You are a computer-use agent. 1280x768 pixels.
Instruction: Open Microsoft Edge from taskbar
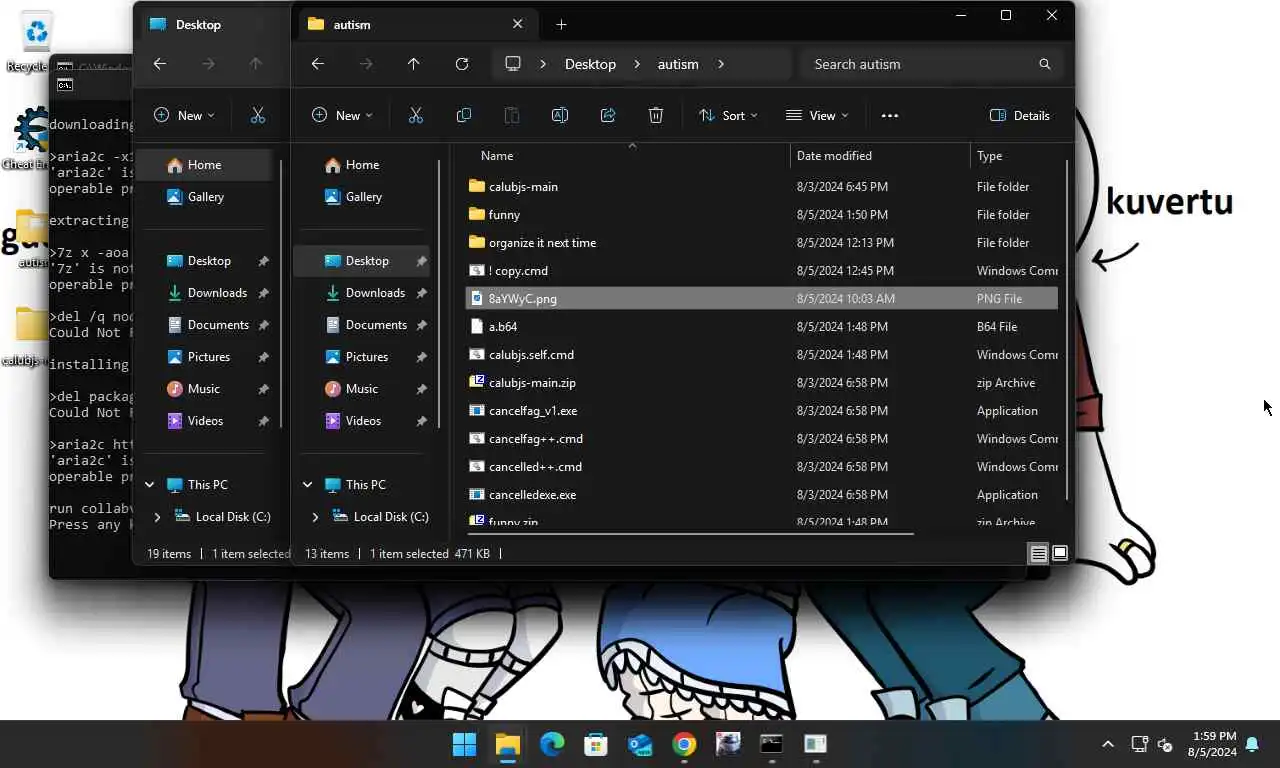[x=552, y=744]
